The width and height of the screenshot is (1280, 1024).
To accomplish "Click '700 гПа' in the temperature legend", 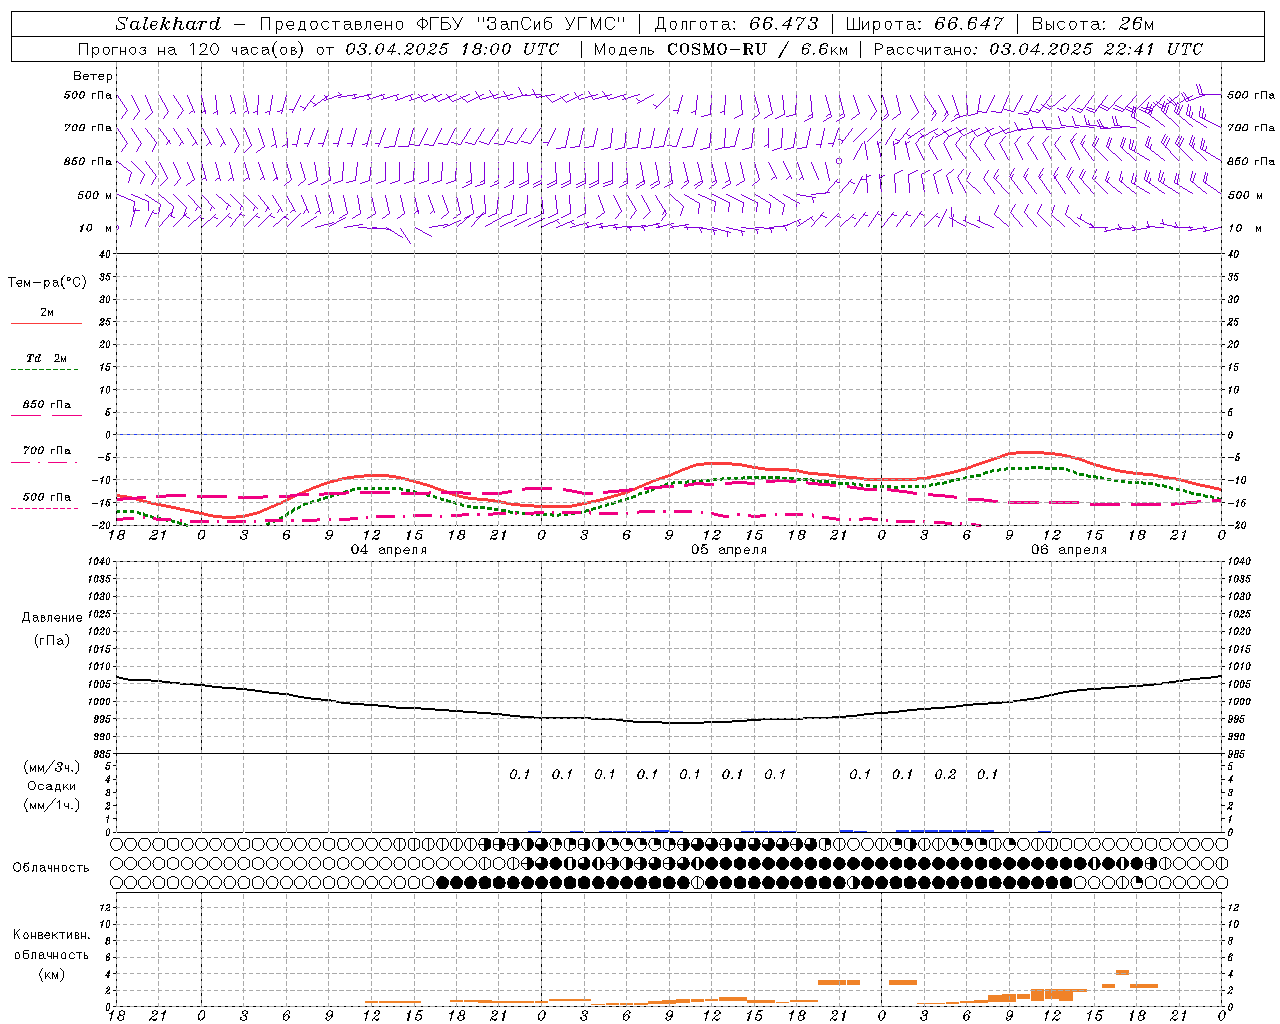I will [x=47, y=450].
